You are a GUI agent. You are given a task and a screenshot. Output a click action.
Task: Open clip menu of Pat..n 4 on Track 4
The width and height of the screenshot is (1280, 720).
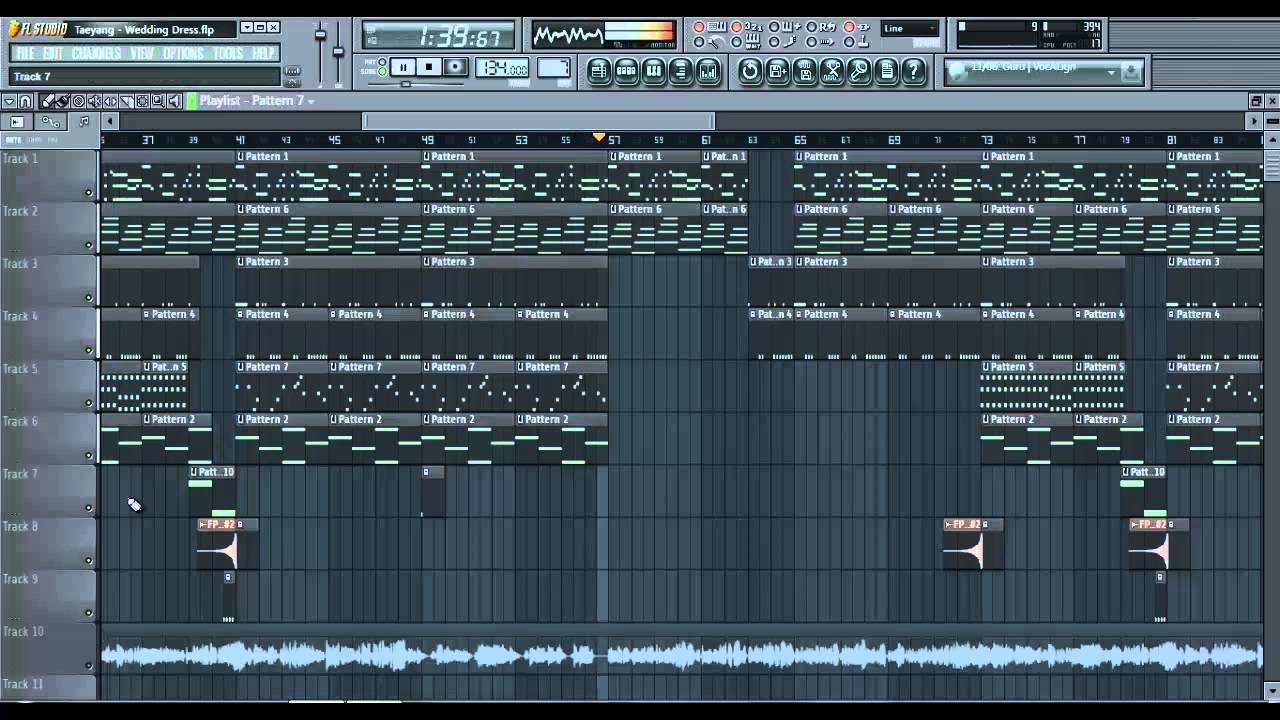coord(754,314)
